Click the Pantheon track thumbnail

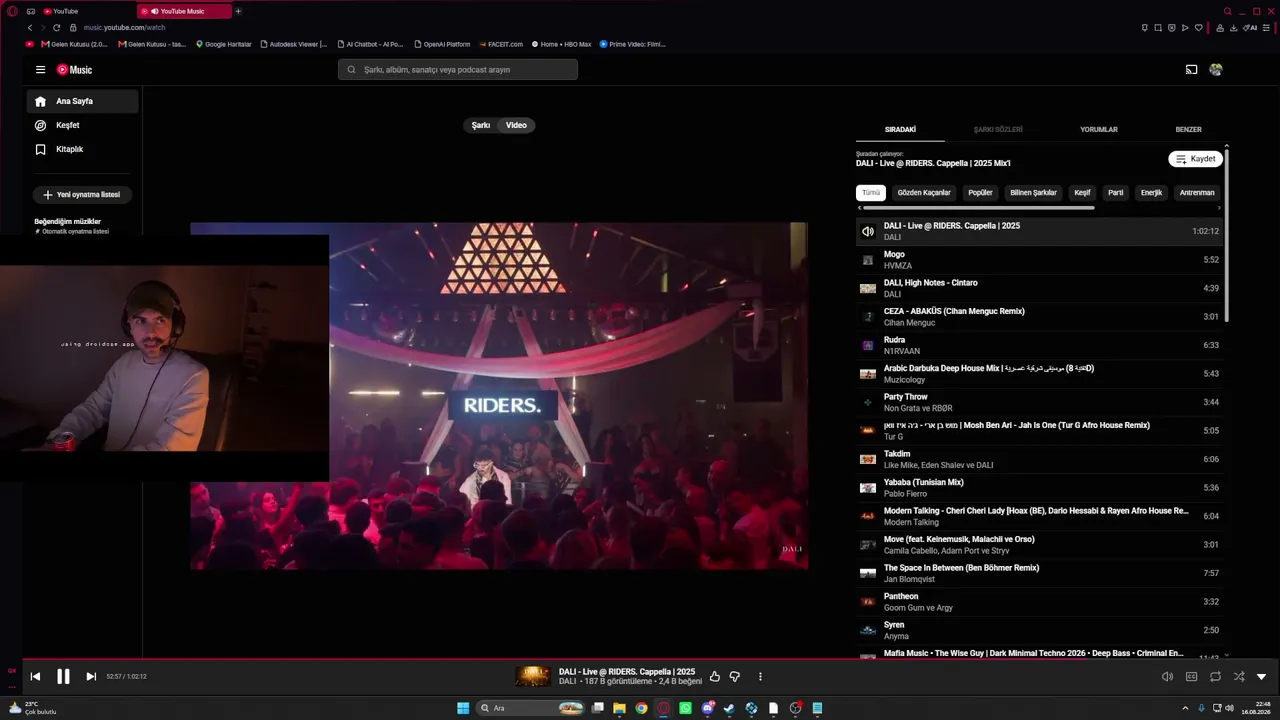pos(868,602)
